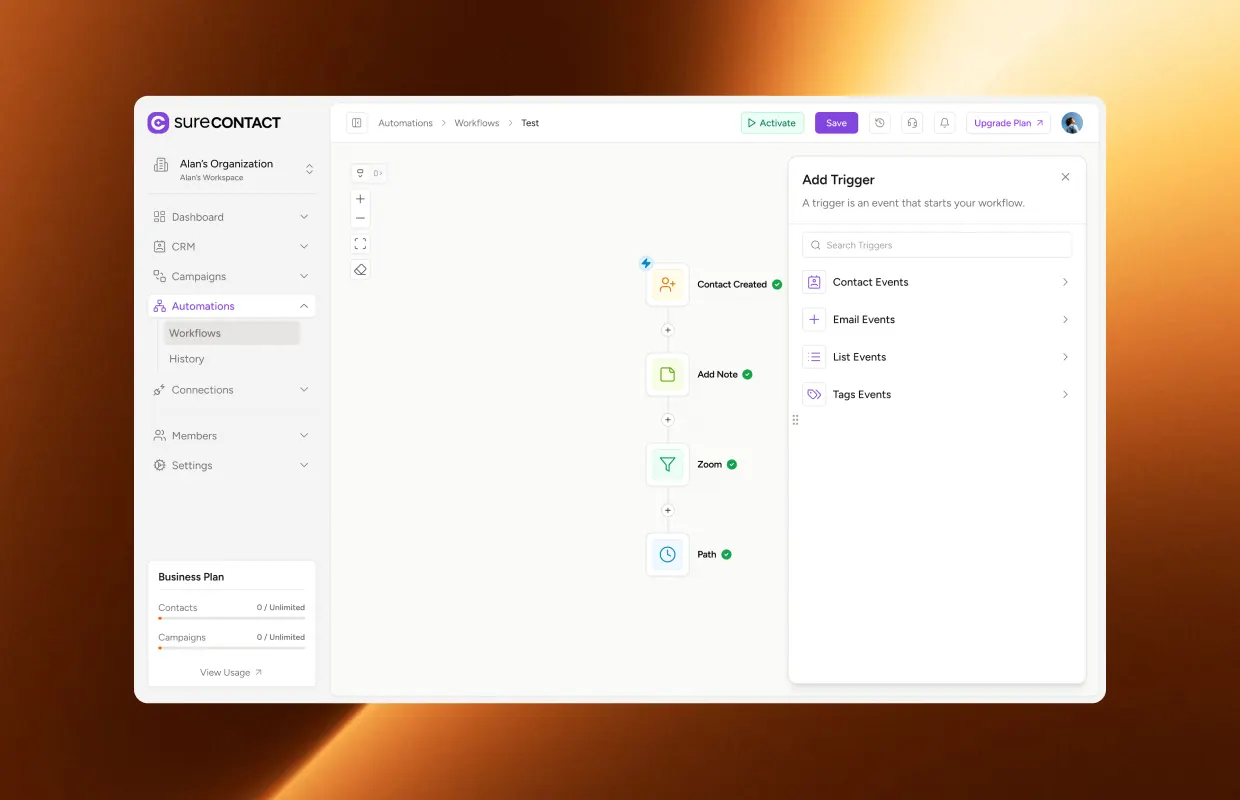Click the Business Plan heading
This screenshot has width=1240, height=800.
(x=191, y=577)
